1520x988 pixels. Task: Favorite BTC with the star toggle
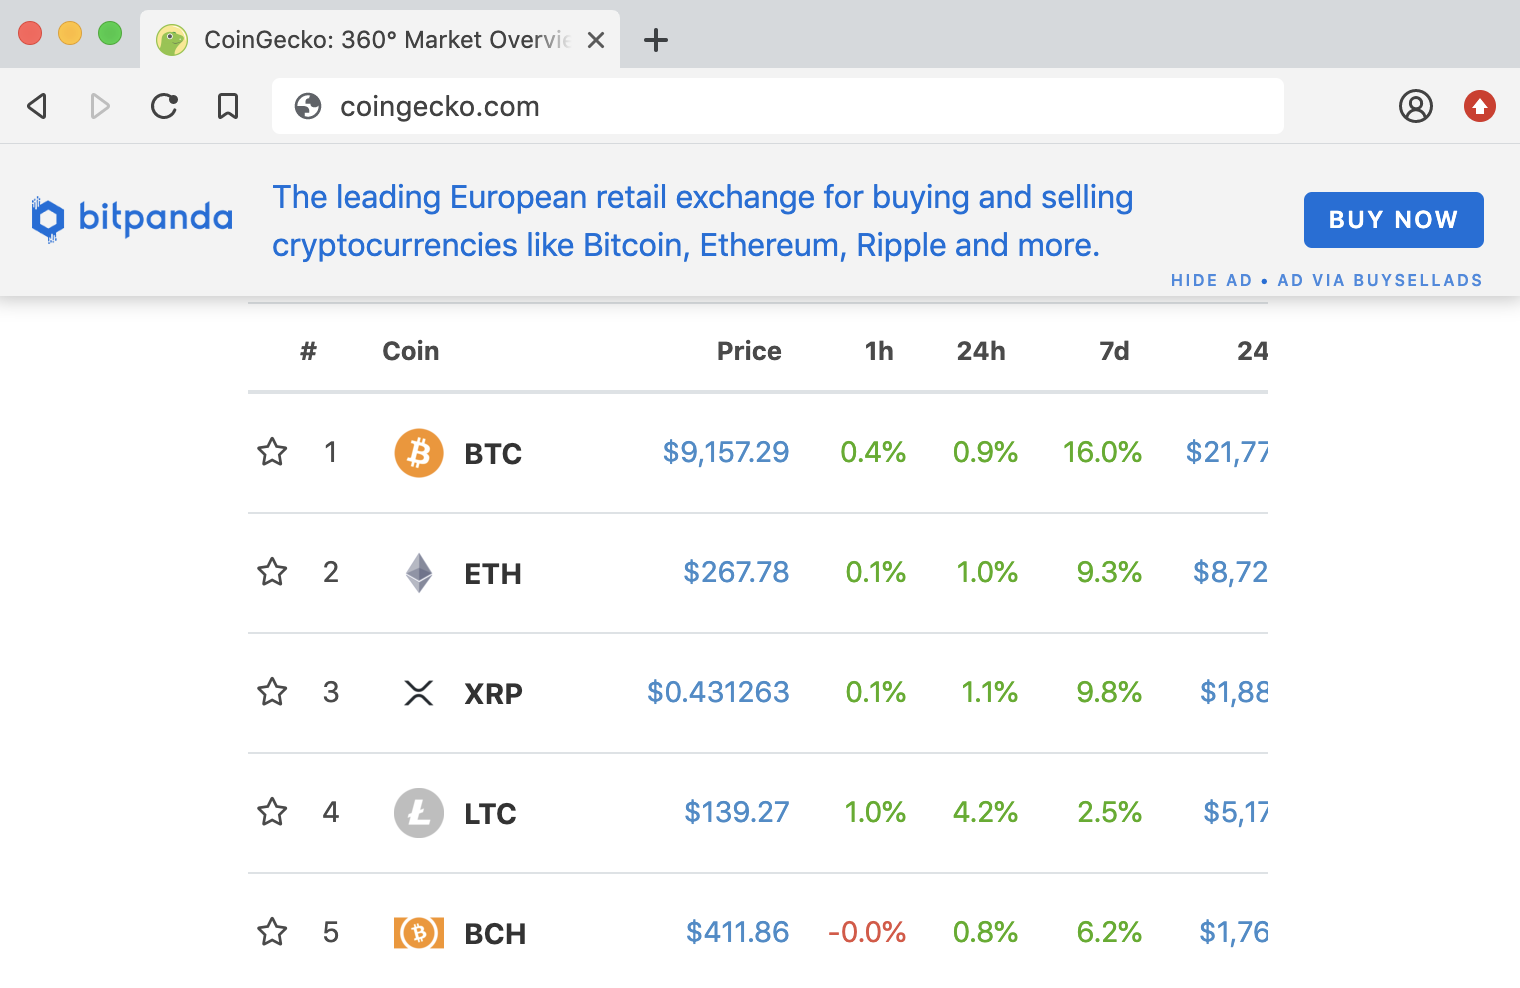(272, 452)
